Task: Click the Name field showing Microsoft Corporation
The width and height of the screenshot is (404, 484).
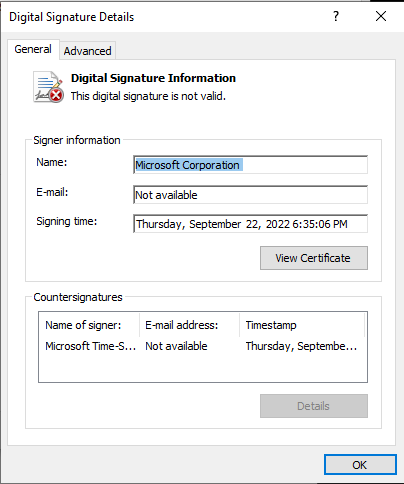Action: (250, 165)
